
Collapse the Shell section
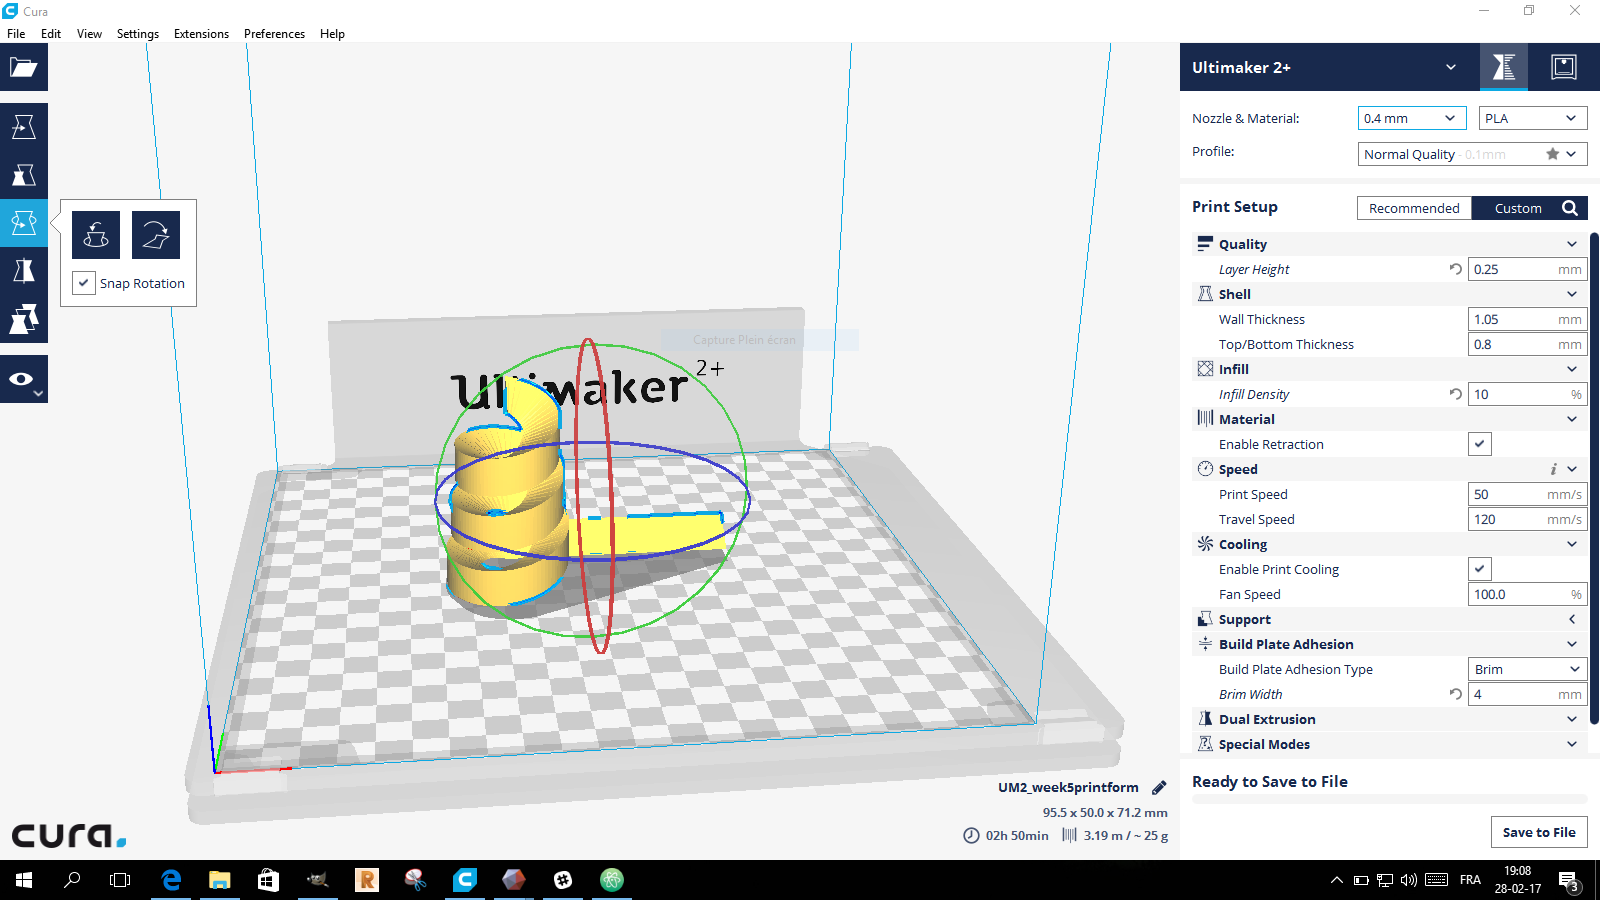(x=1572, y=294)
